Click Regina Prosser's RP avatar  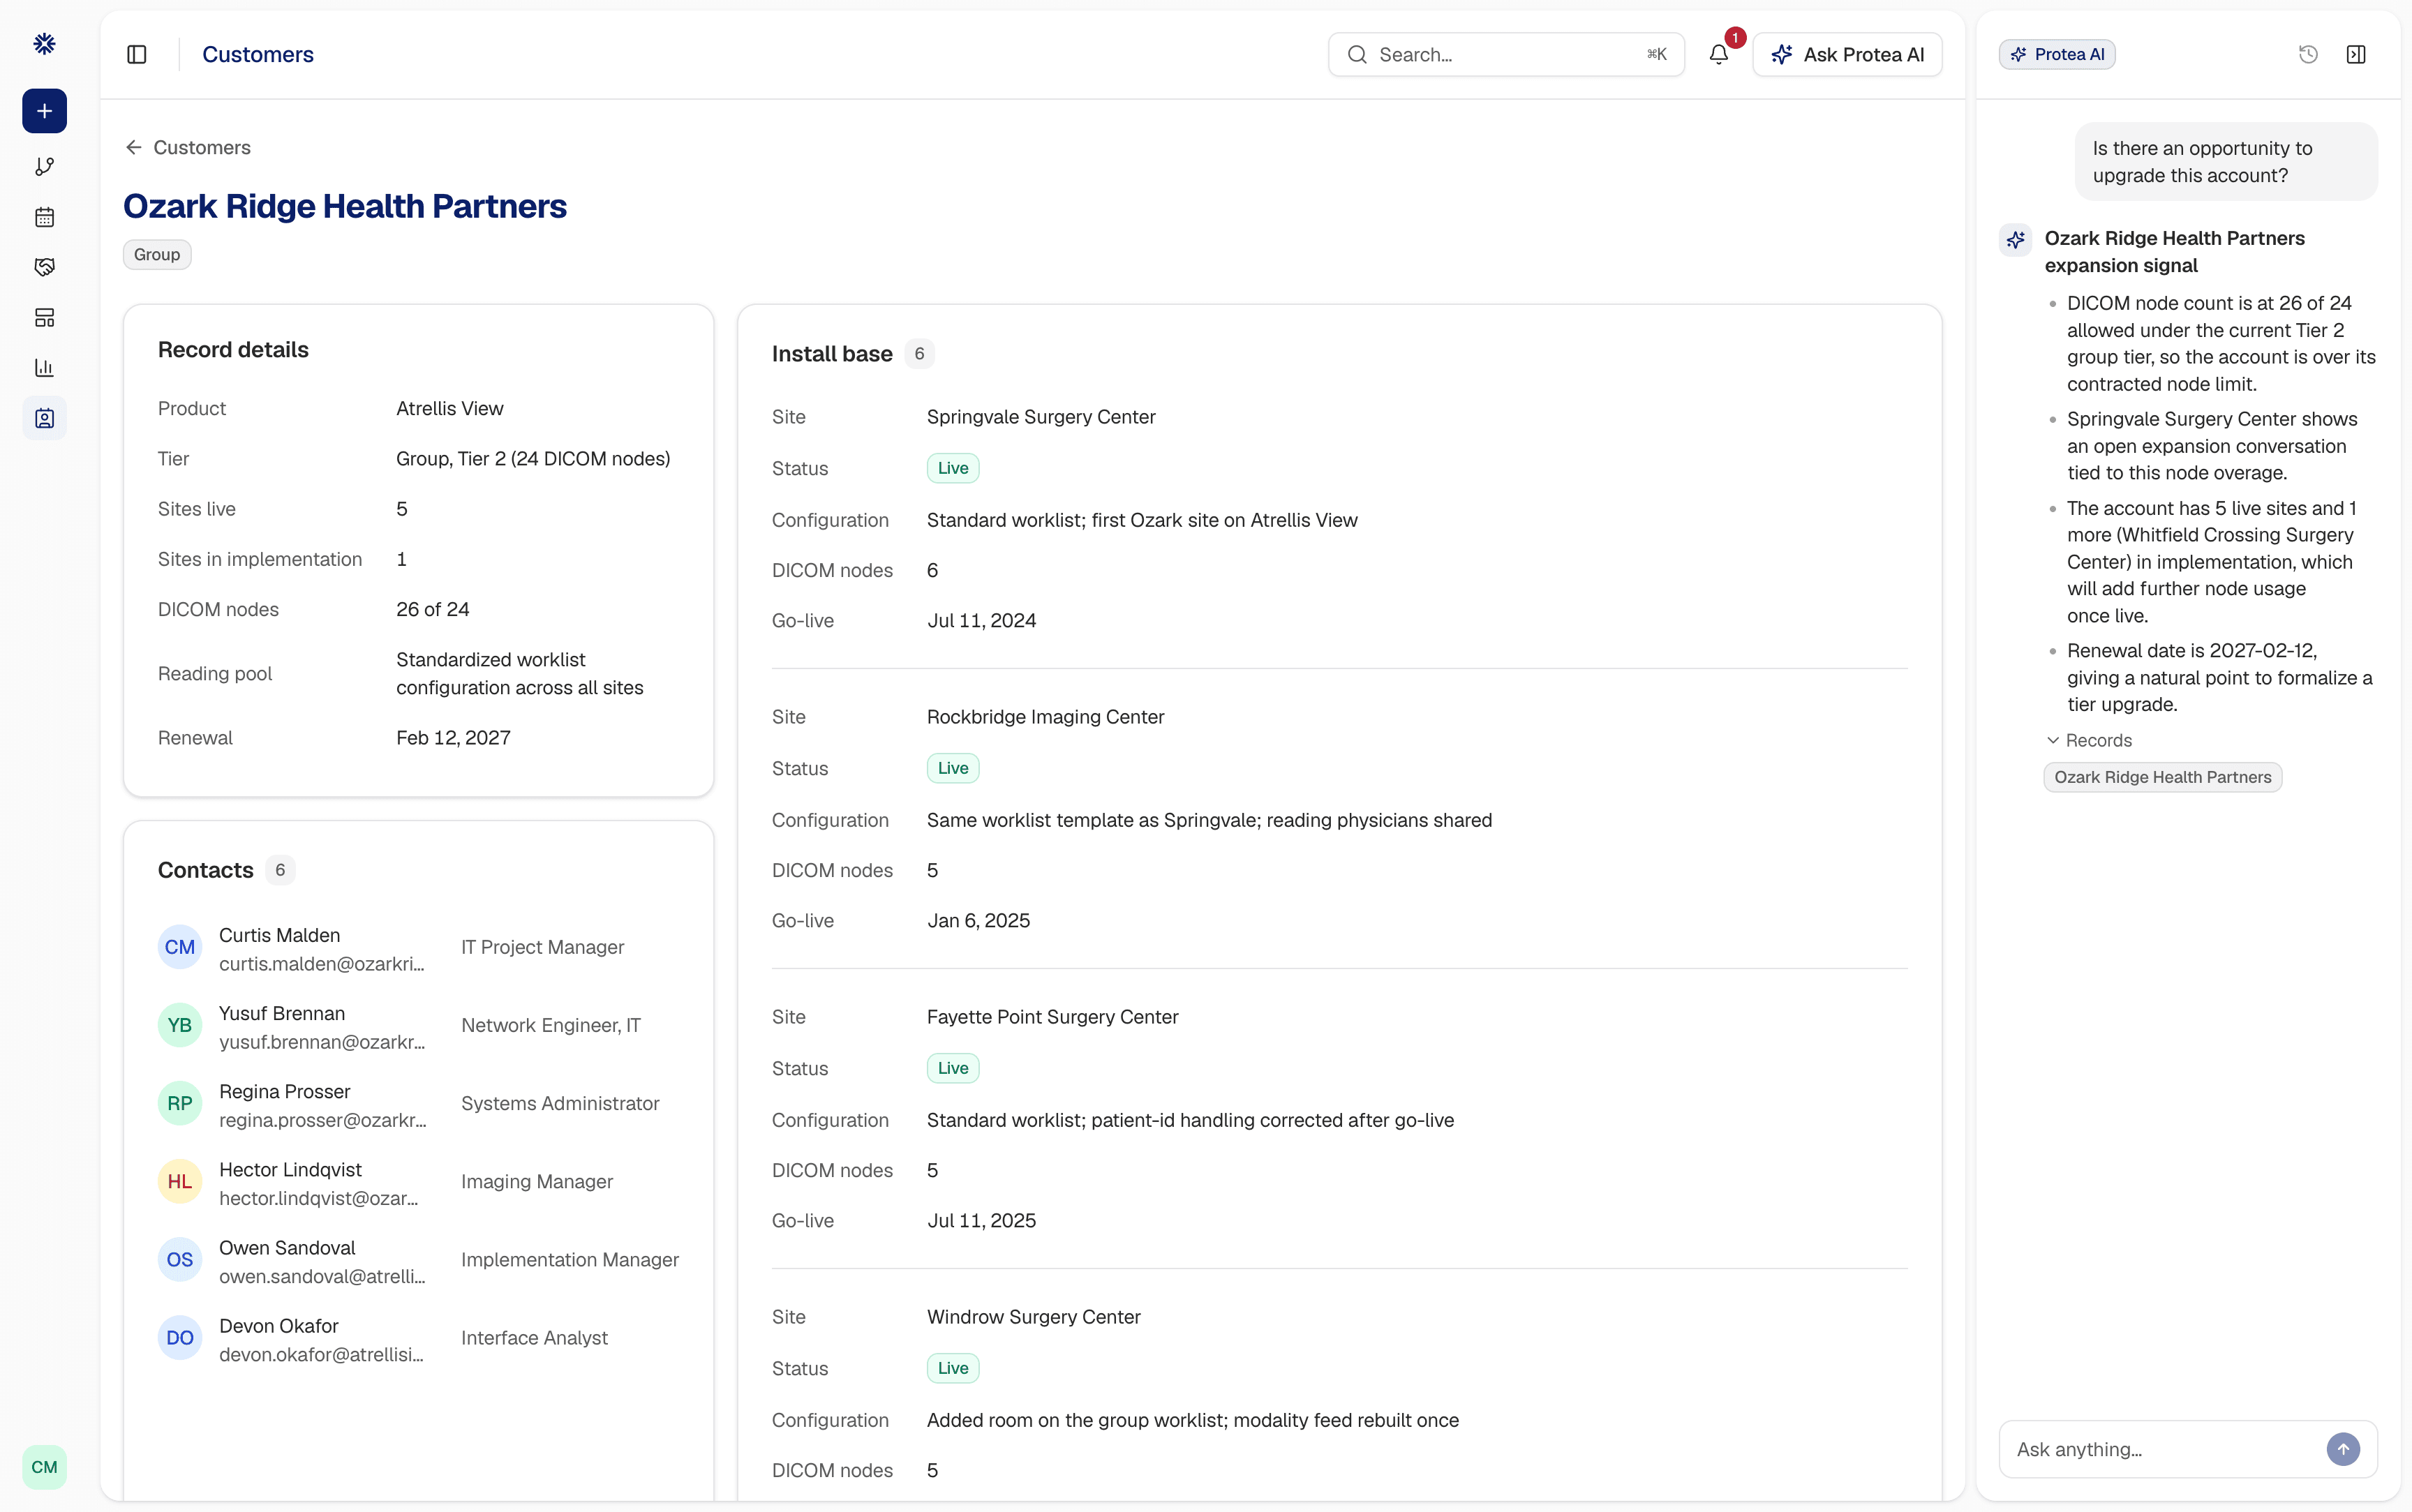tap(180, 1103)
